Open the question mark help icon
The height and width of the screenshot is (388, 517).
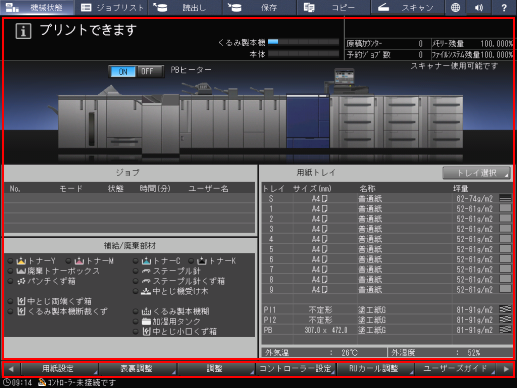coord(504,7)
